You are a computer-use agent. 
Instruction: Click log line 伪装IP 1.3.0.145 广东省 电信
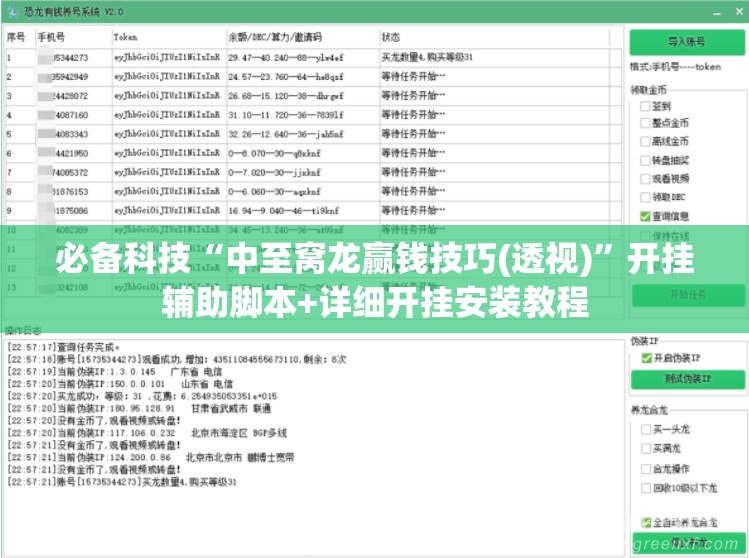pyautogui.click(x=115, y=372)
